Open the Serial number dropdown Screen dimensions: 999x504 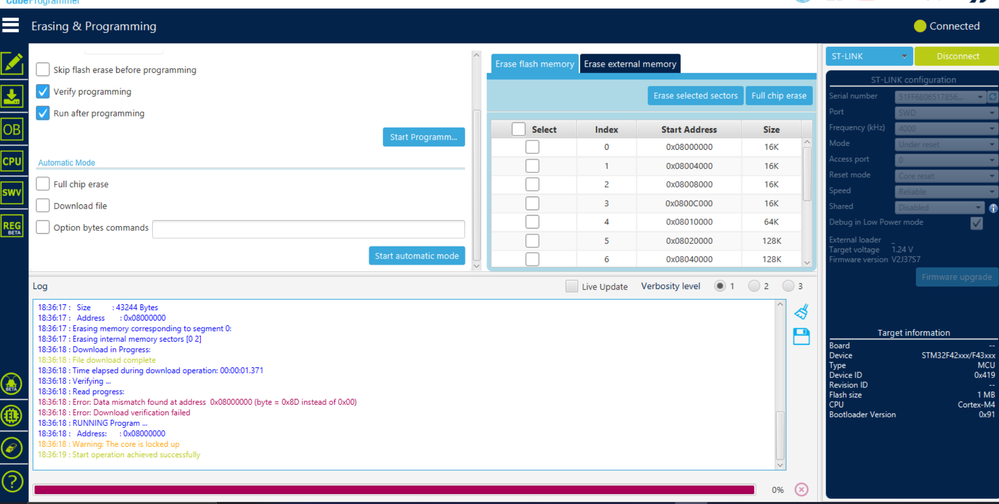[x=940, y=97]
